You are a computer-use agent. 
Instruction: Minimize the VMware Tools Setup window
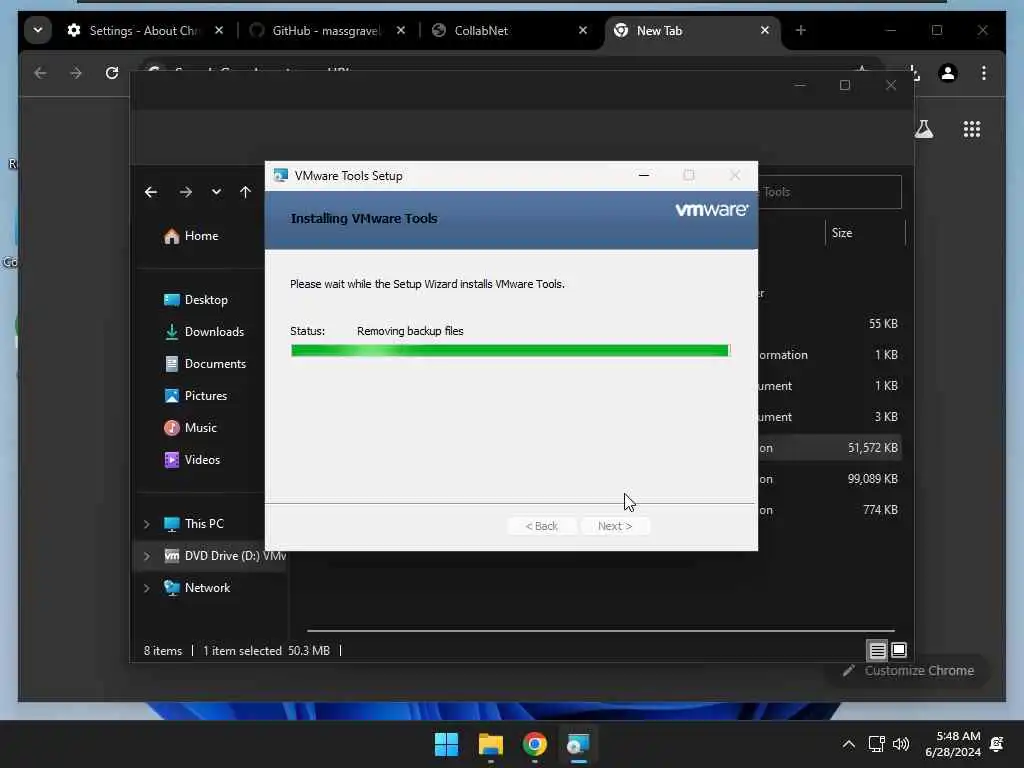[x=644, y=176]
